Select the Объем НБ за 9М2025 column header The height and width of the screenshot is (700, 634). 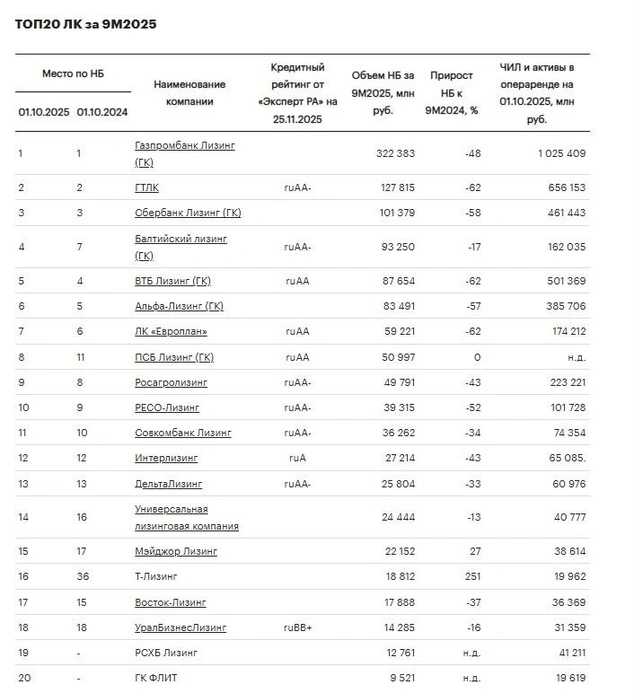pos(383,93)
